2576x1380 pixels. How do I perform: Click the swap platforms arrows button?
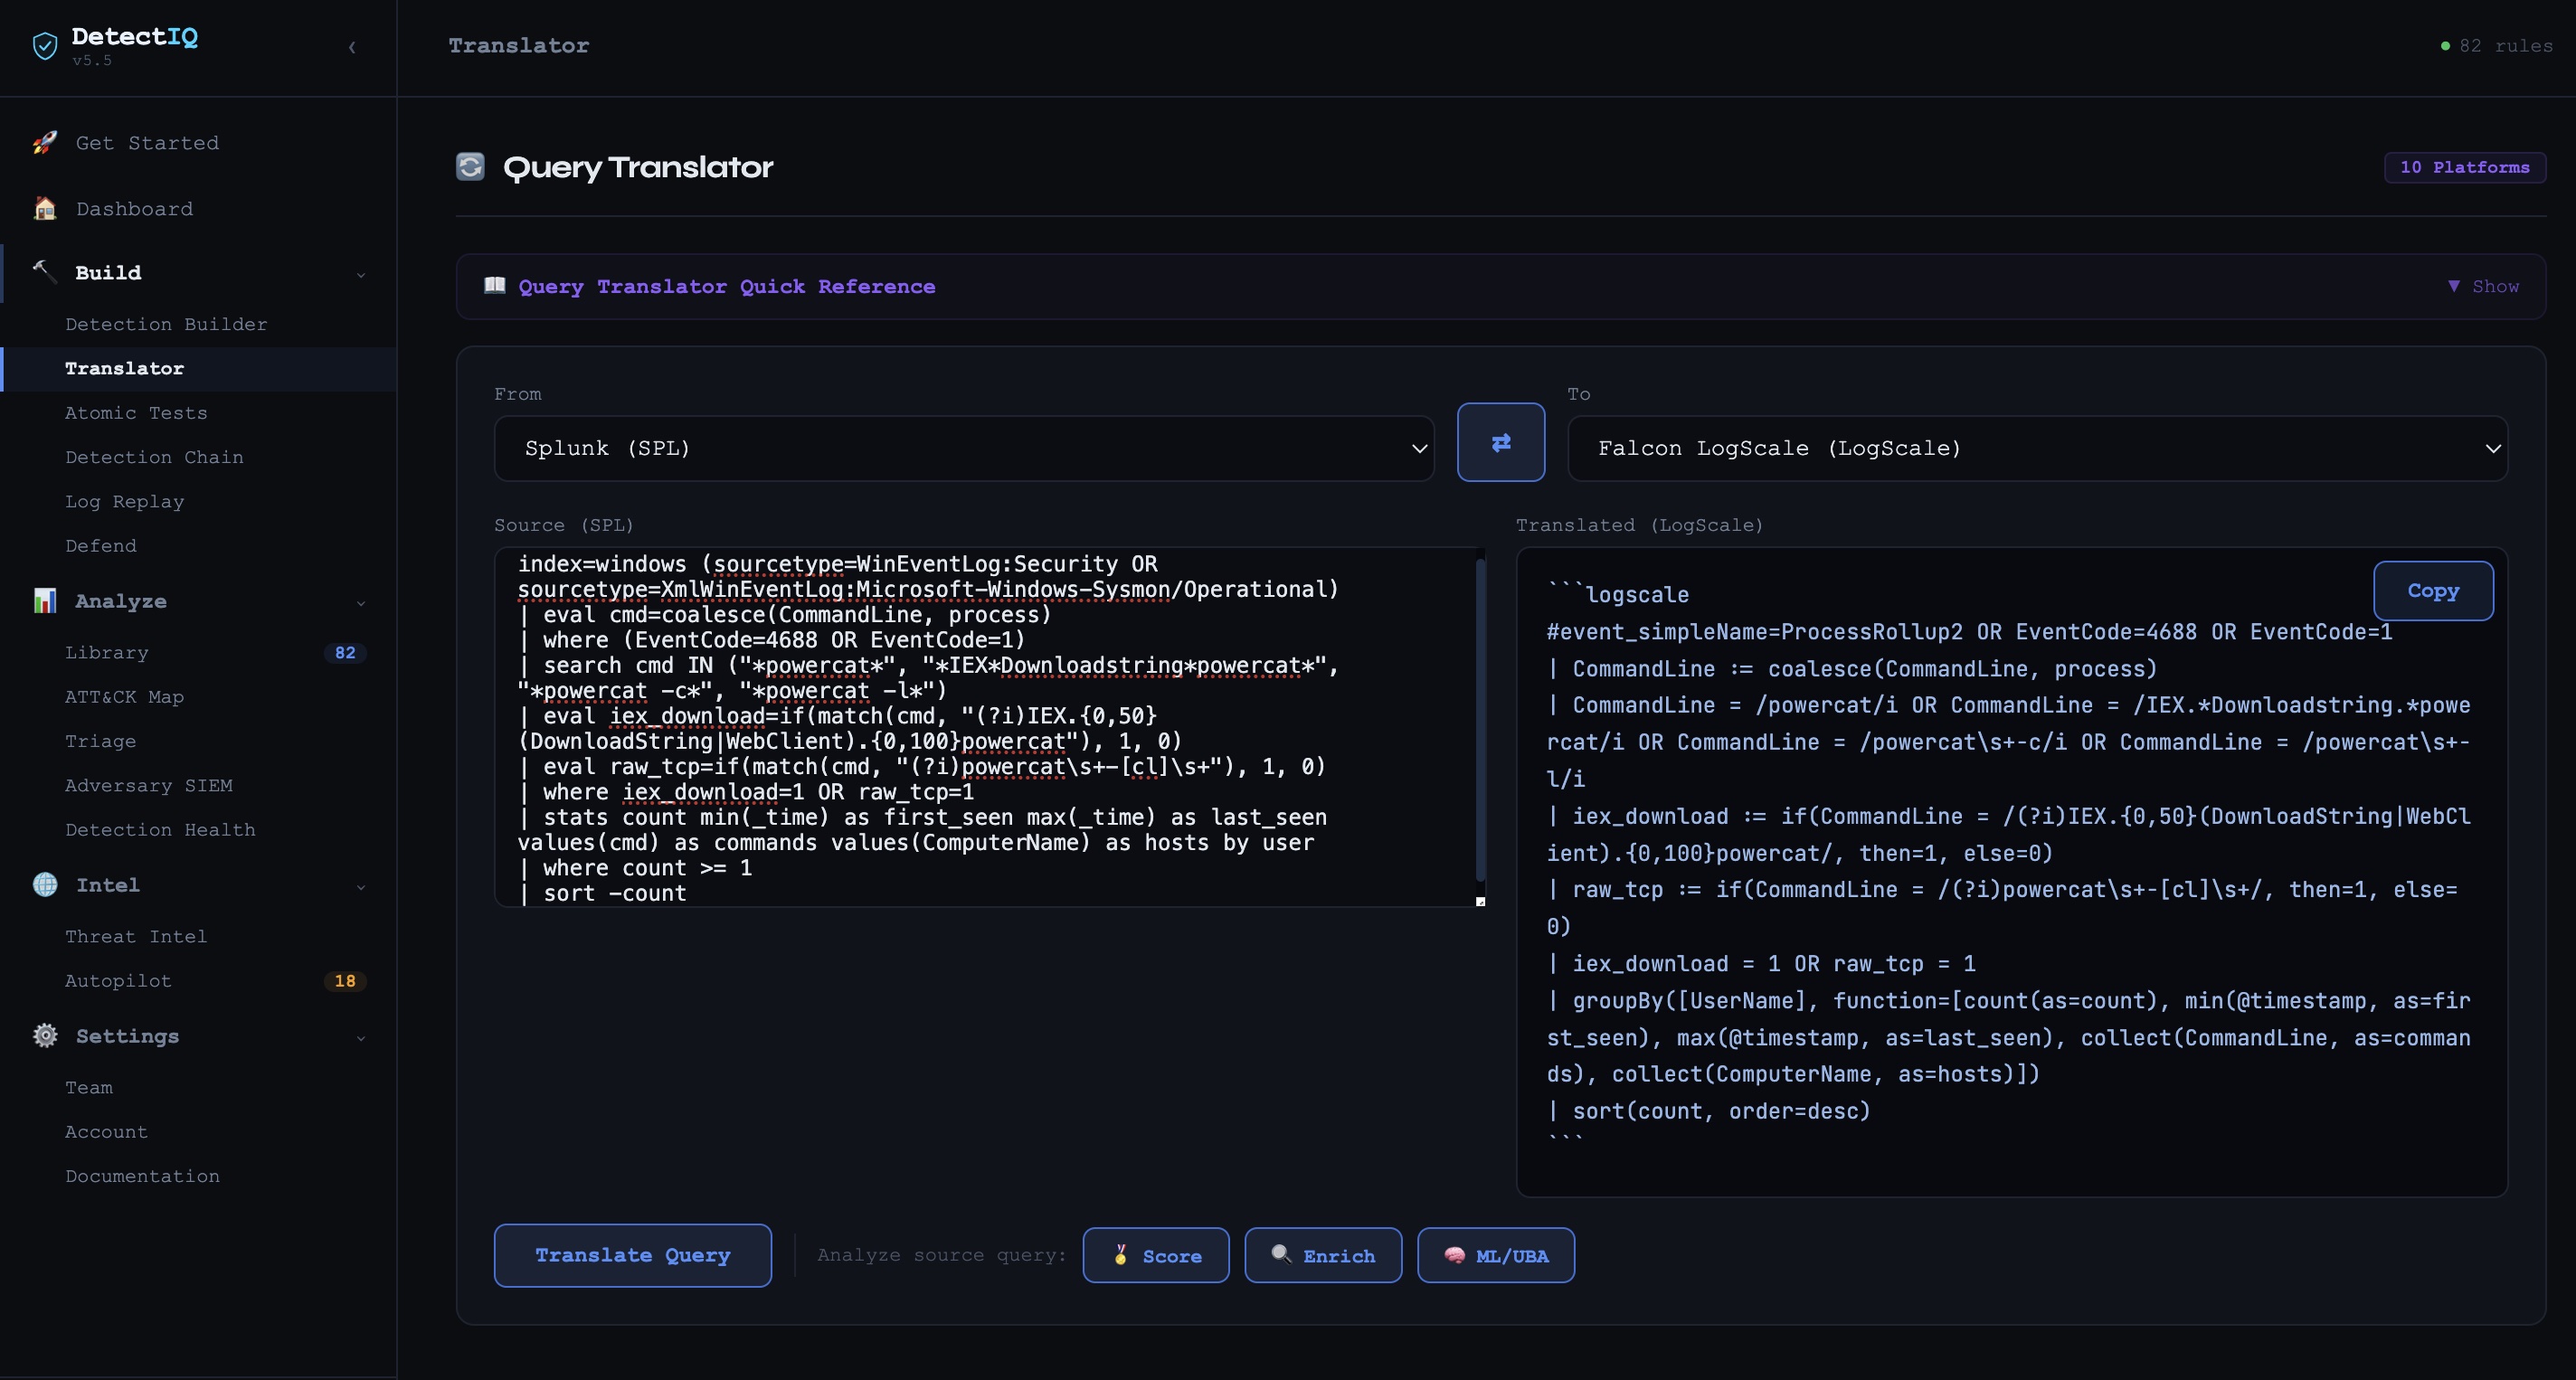pos(1500,442)
